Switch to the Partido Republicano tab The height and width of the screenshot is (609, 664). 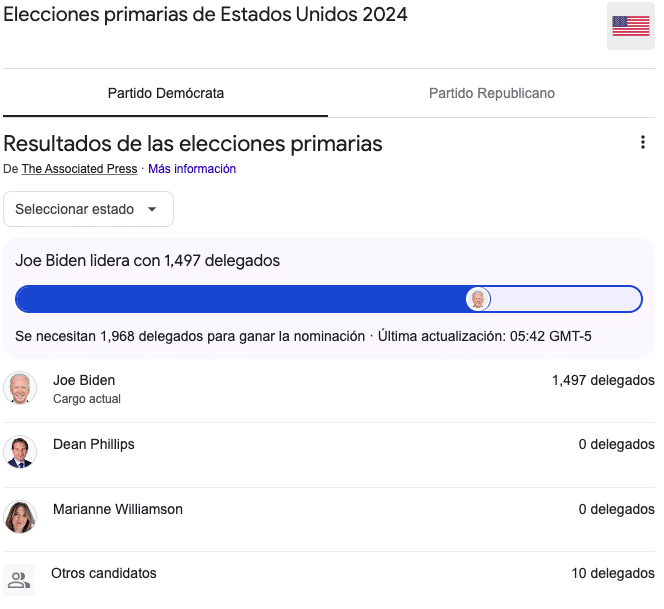(491, 93)
